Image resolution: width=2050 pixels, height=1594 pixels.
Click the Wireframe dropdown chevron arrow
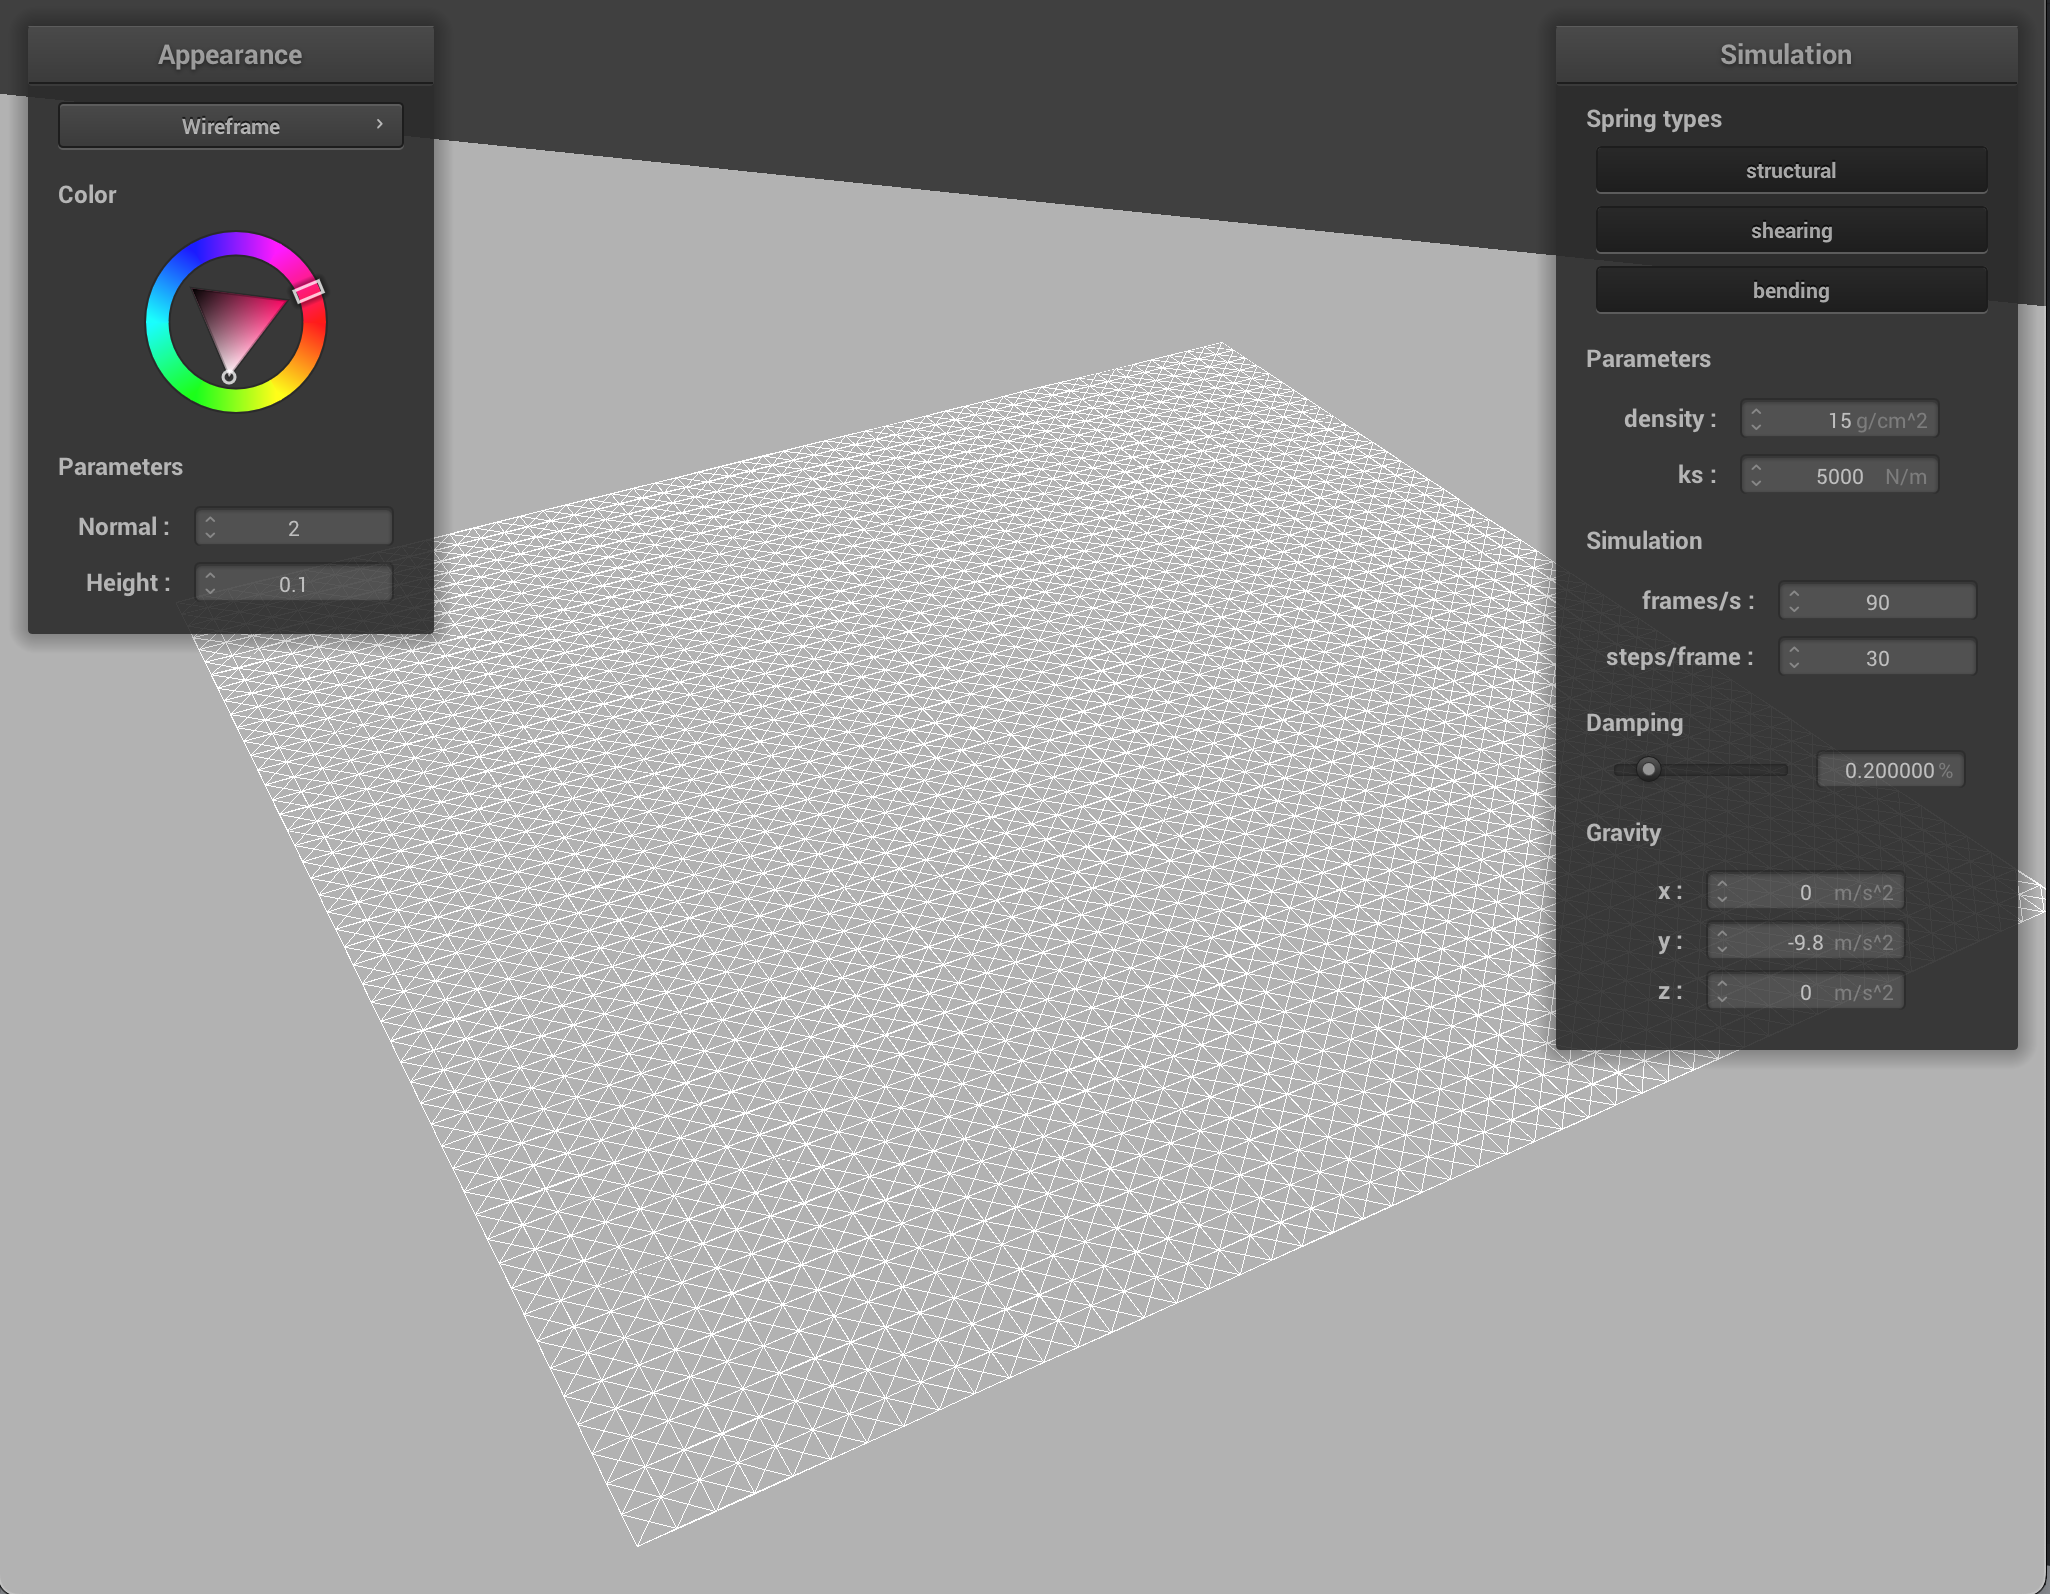point(380,124)
